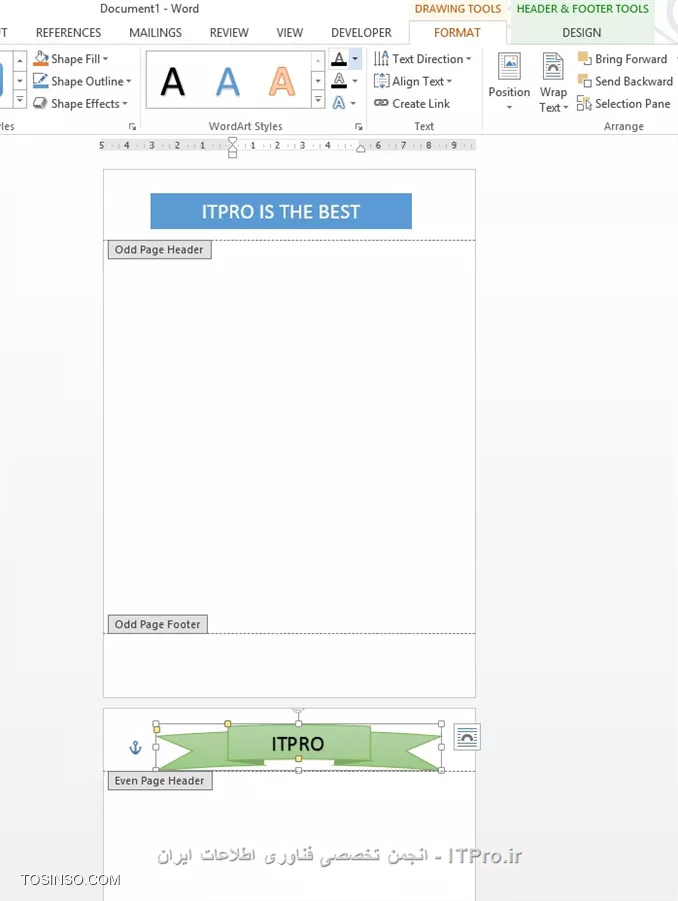The height and width of the screenshot is (901, 678).
Task: Open Shape Styles dialog launcher
Action: pos(133,126)
